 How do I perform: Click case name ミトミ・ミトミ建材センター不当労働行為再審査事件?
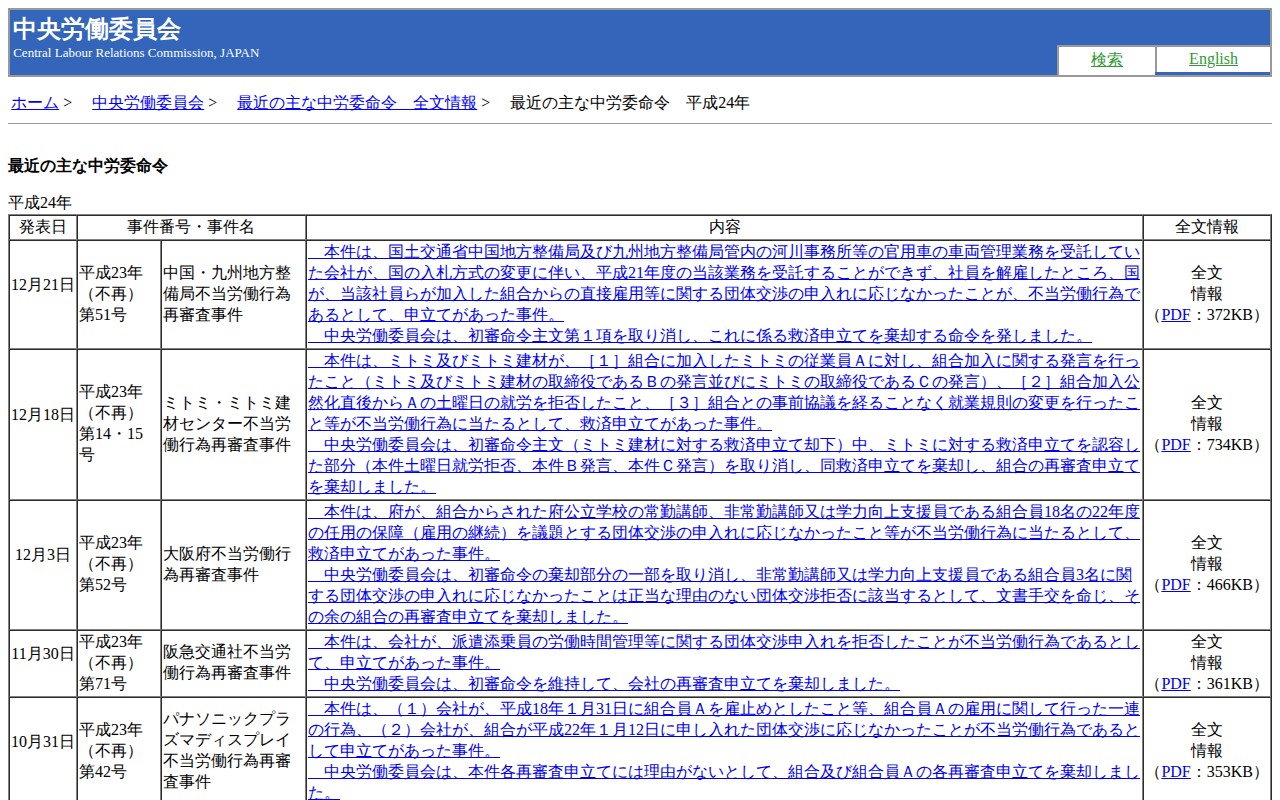[x=228, y=424]
